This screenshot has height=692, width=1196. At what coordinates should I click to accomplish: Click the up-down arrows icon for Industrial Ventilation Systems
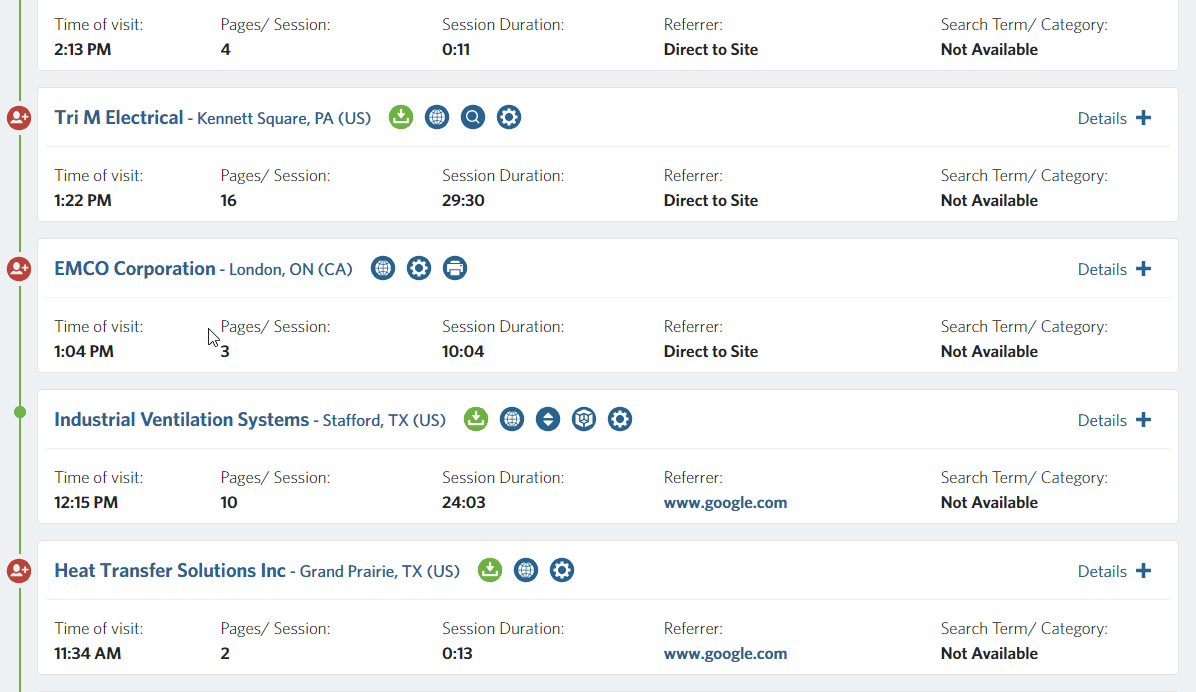coord(547,419)
